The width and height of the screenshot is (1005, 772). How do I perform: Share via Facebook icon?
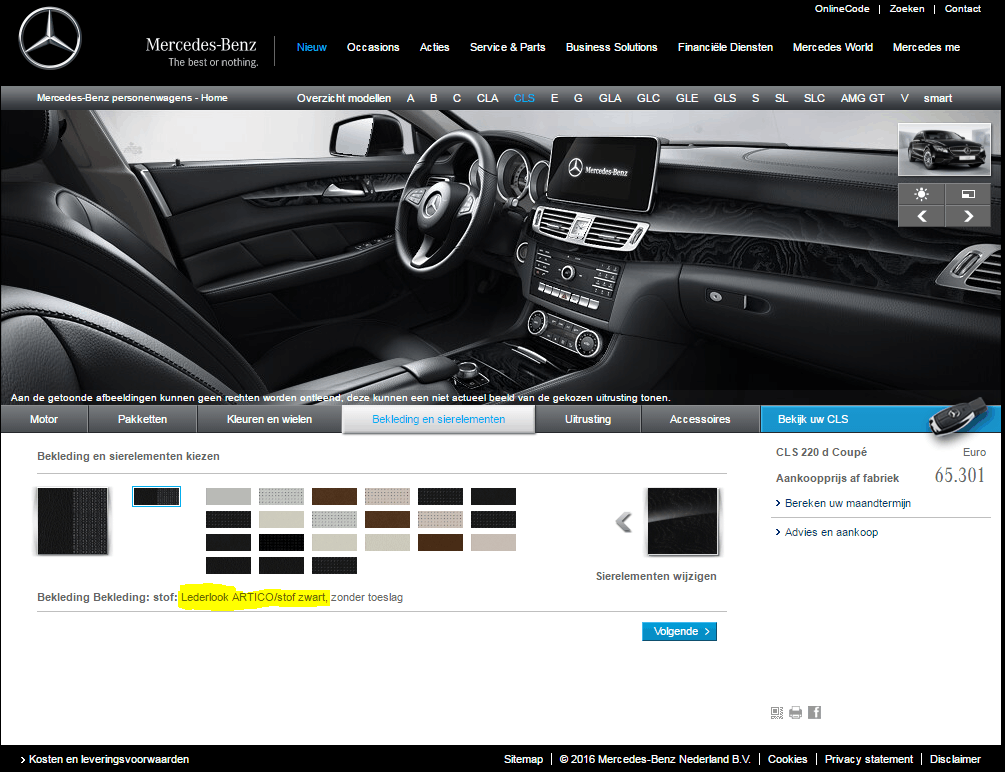[x=814, y=712]
